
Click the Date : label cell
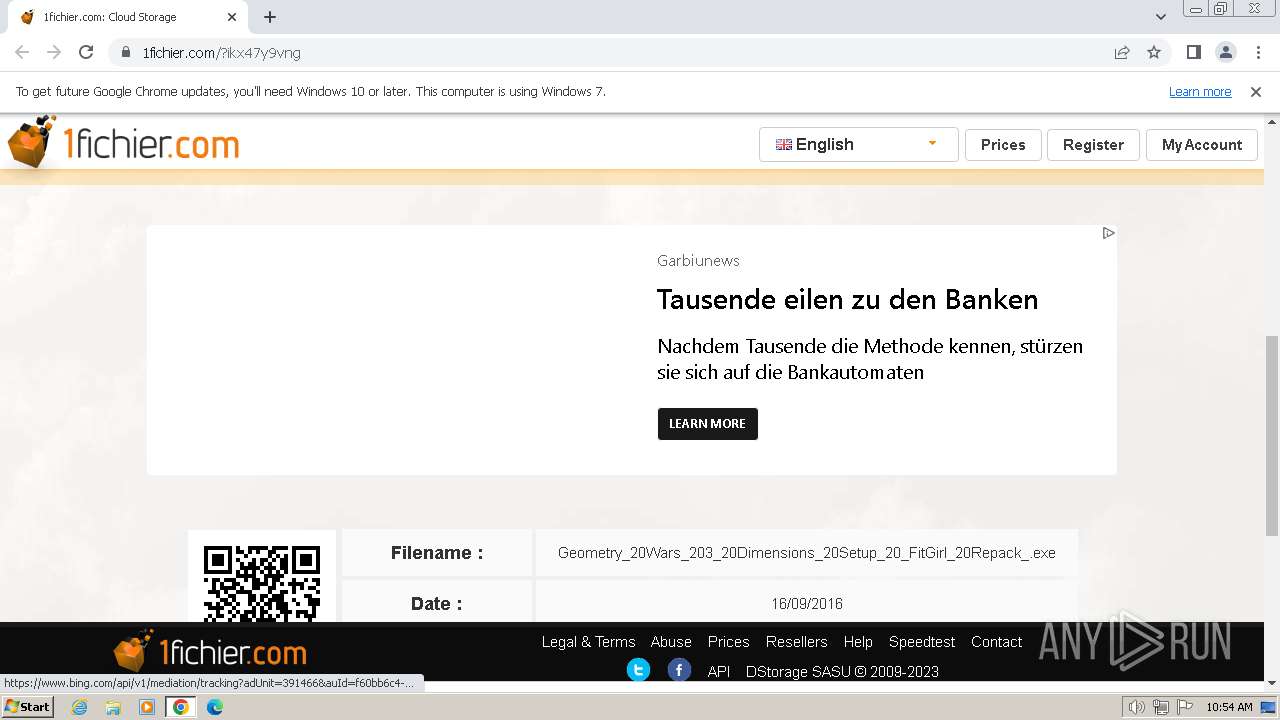(x=437, y=602)
